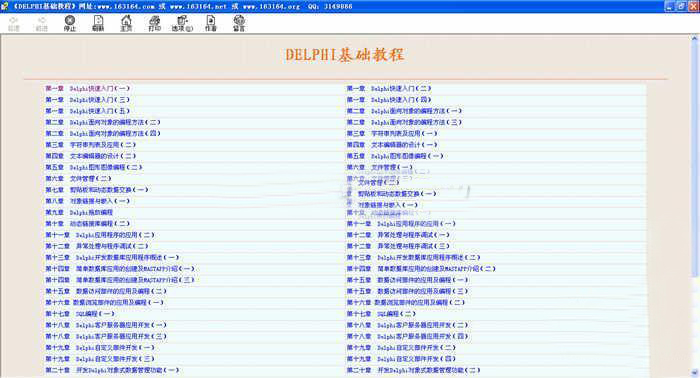The height and width of the screenshot is (378, 700).
Task: Open 第十五章 数据访问部件的应用及编程(一)
Action: pyautogui.click(x=408, y=280)
